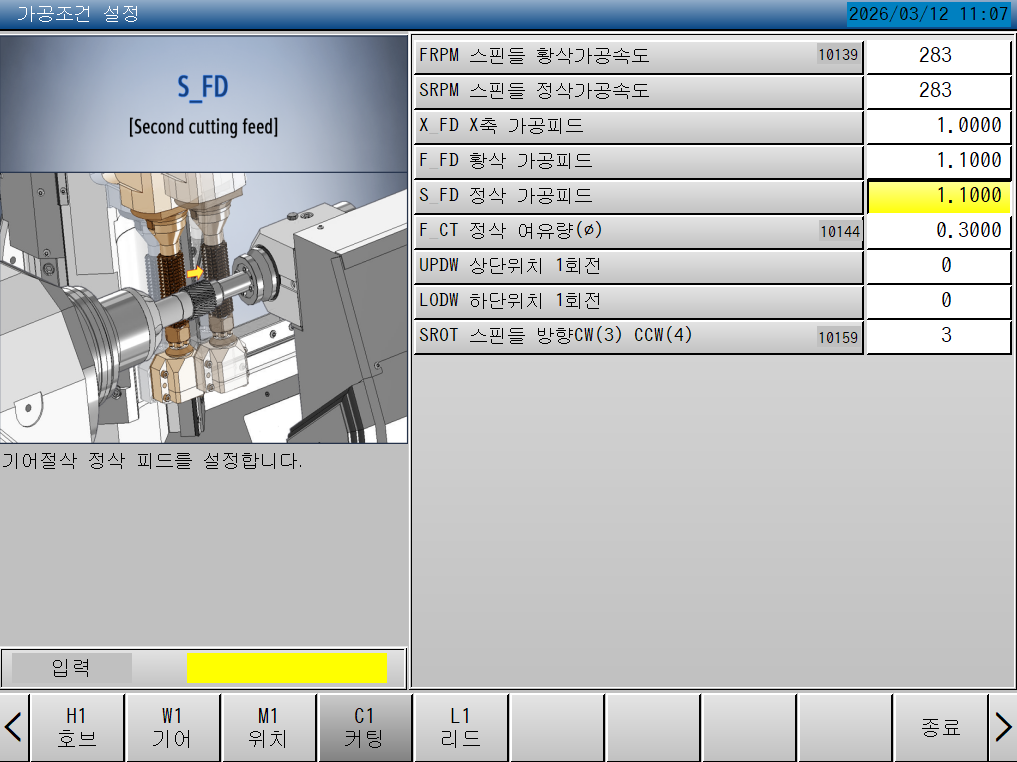Click the right arrow on the softkey bar
1017x762 pixels.
tap(1003, 727)
